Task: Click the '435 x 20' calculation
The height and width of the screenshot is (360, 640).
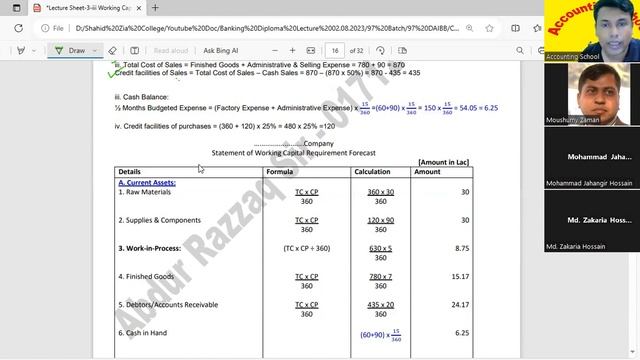Action: tap(380, 304)
